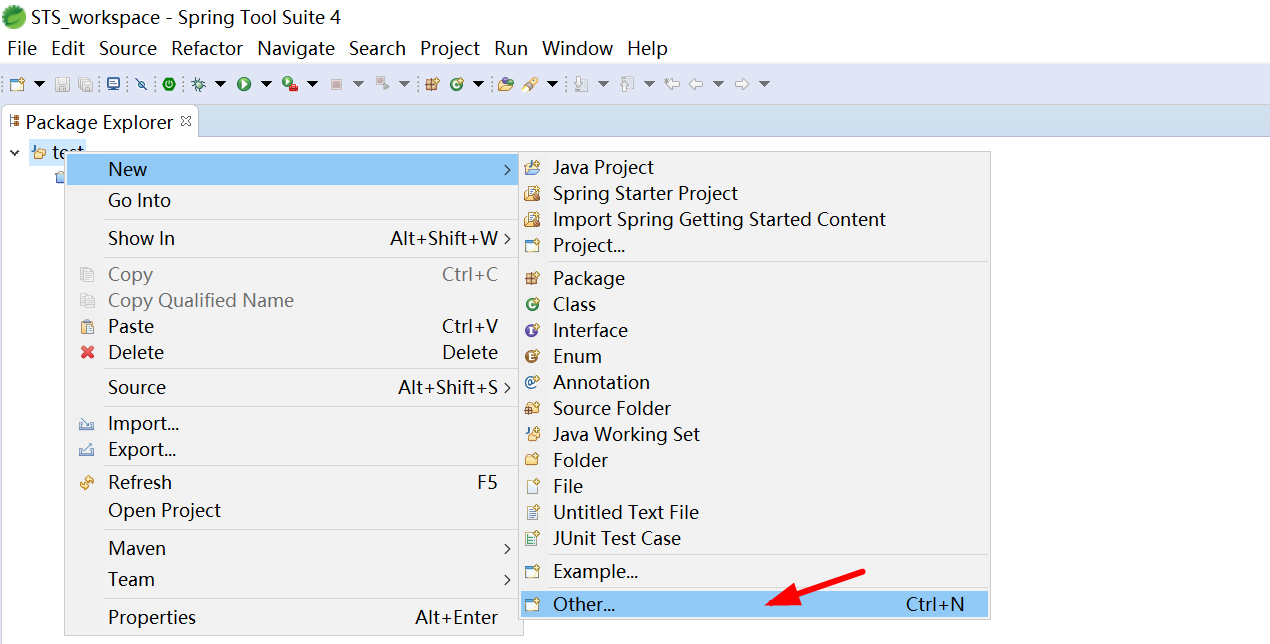This screenshot has width=1270, height=644.
Task: Open the Back history dropdown arrow
Action: (718, 84)
